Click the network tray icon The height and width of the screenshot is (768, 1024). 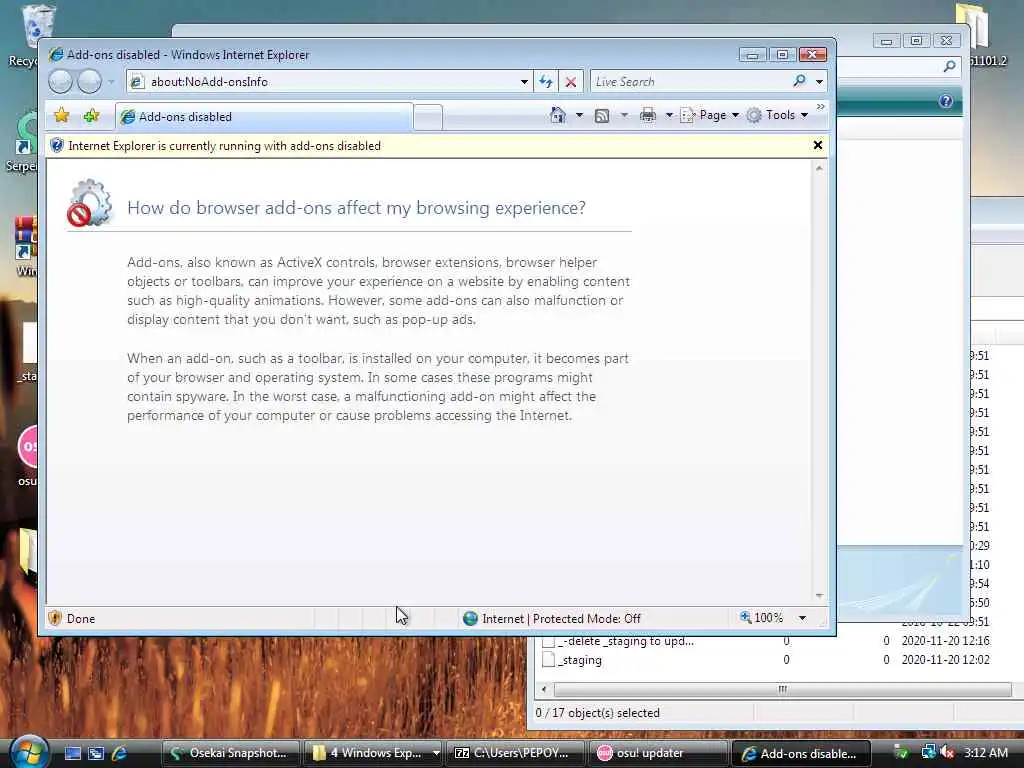(928, 752)
